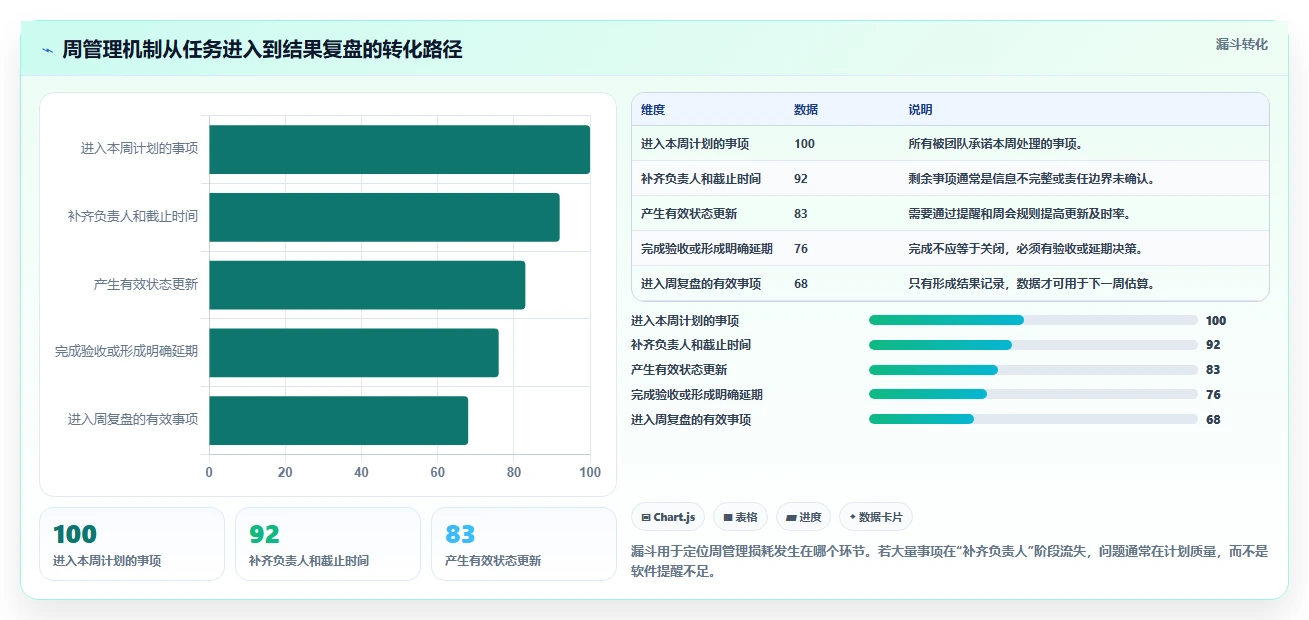The width and height of the screenshot is (1309, 620).
Task: Click the progress bar for 进入本周计划的事项
Action: point(1033,320)
